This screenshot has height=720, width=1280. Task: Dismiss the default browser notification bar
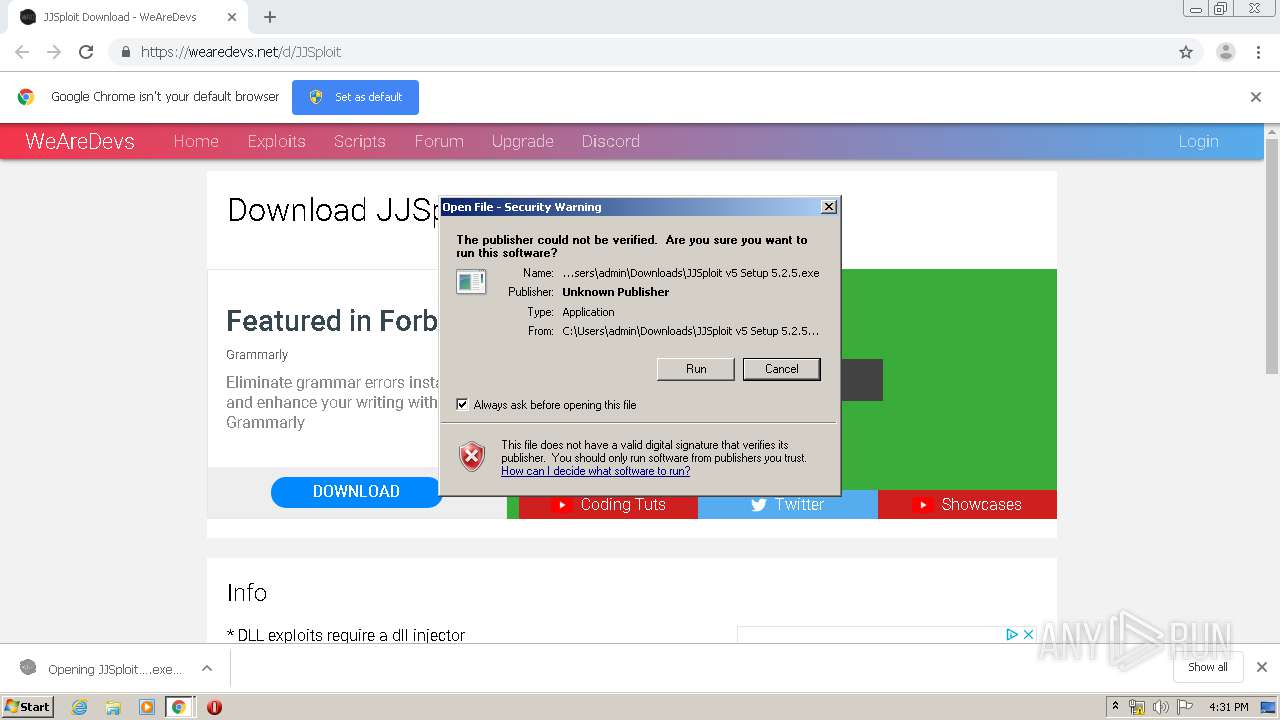point(1255,97)
